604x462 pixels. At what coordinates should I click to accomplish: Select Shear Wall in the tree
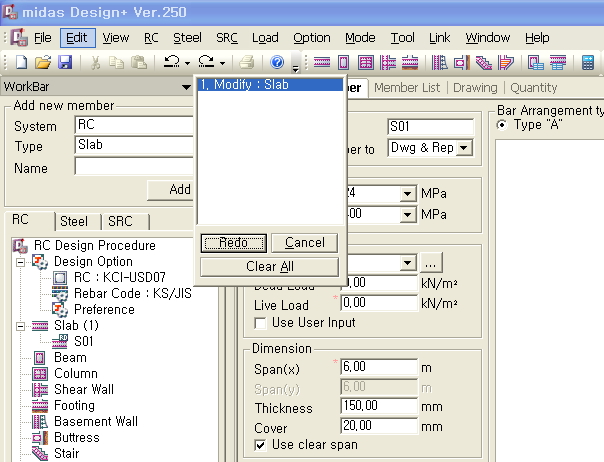pyautogui.click(x=84, y=390)
